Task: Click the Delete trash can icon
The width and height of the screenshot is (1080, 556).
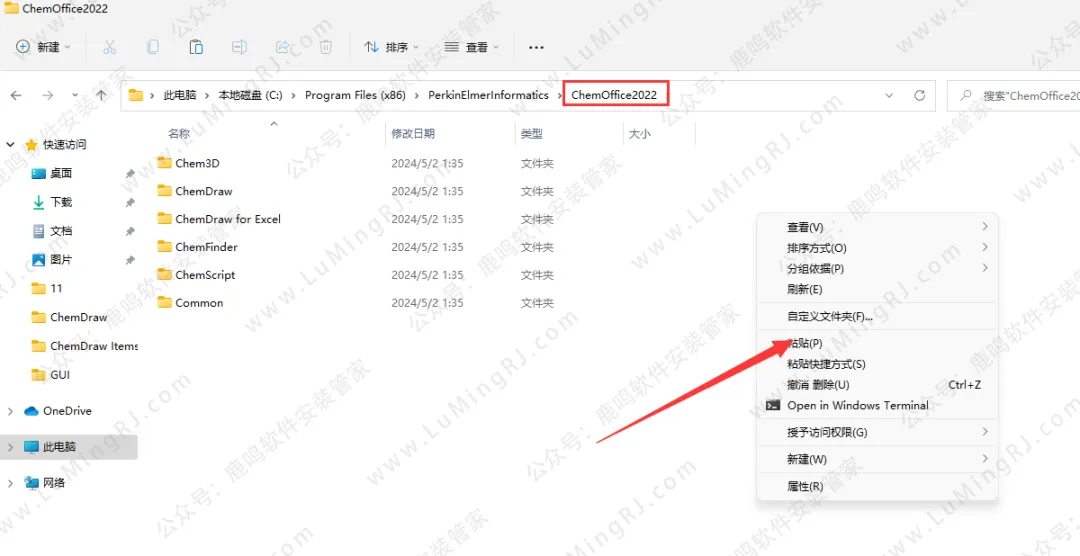Action: click(x=325, y=47)
